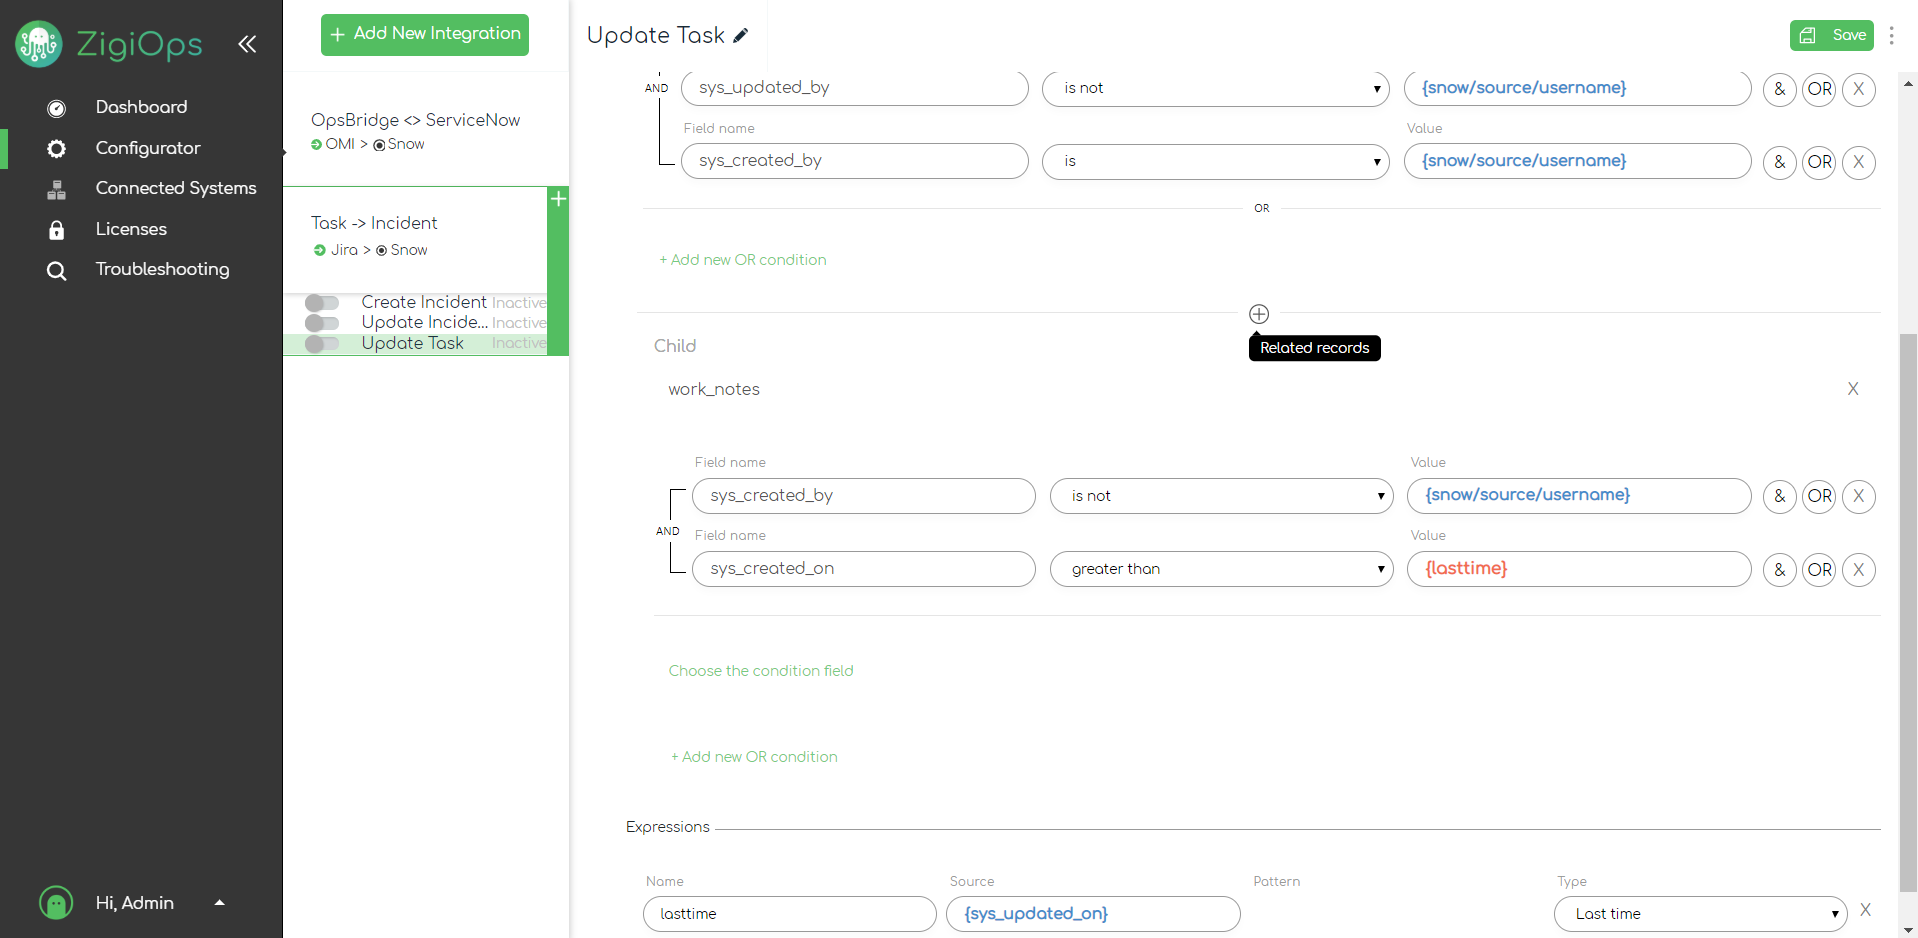Expand the 'Last time' Type dropdown
This screenshot has height=938, width=1918.
[1699, 914]
